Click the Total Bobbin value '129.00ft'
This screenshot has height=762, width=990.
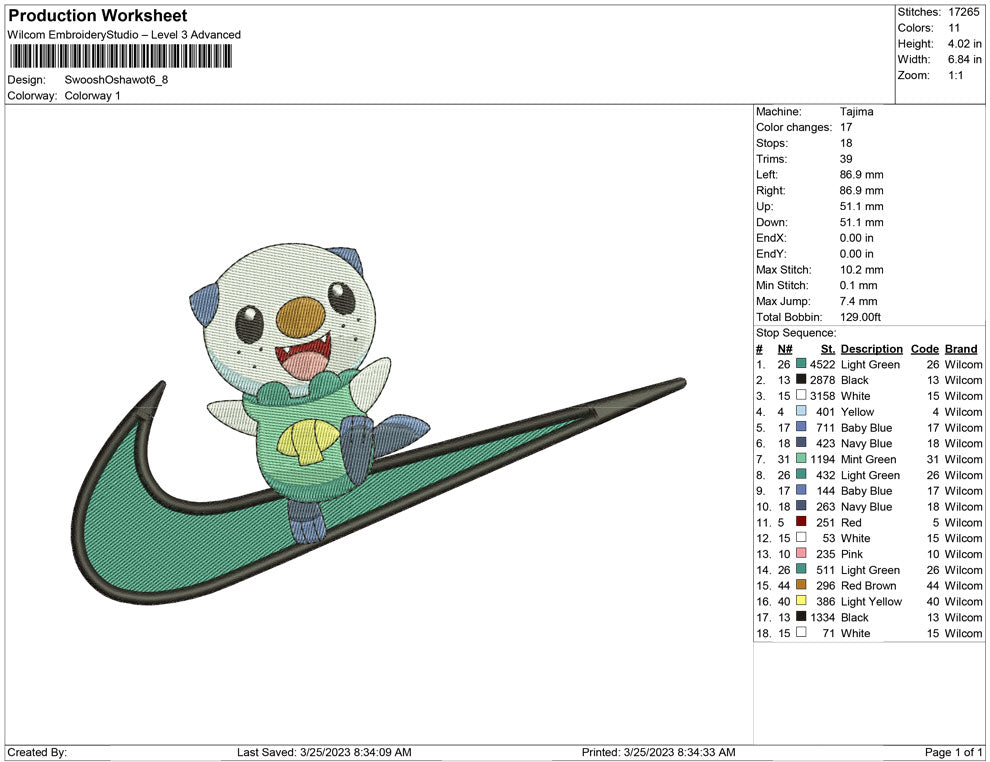pyautogui.click(x=860, y=317)
